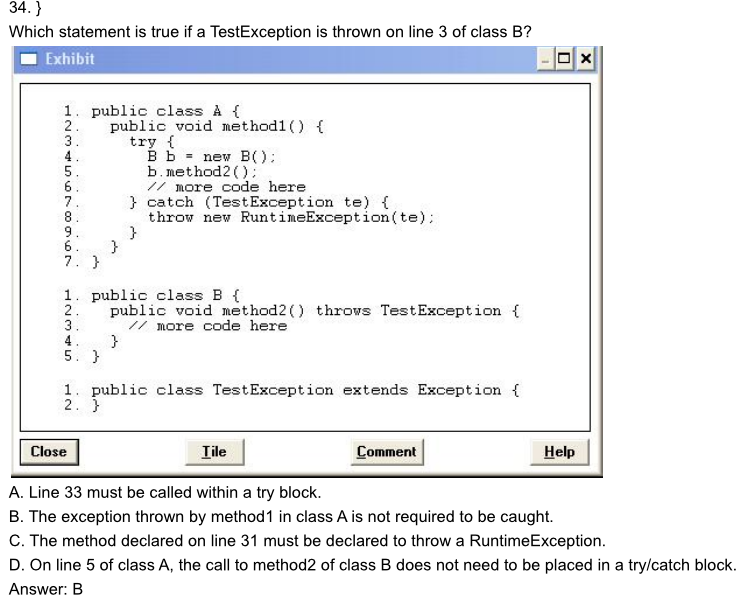Minimize the Exhibit window

545,59
